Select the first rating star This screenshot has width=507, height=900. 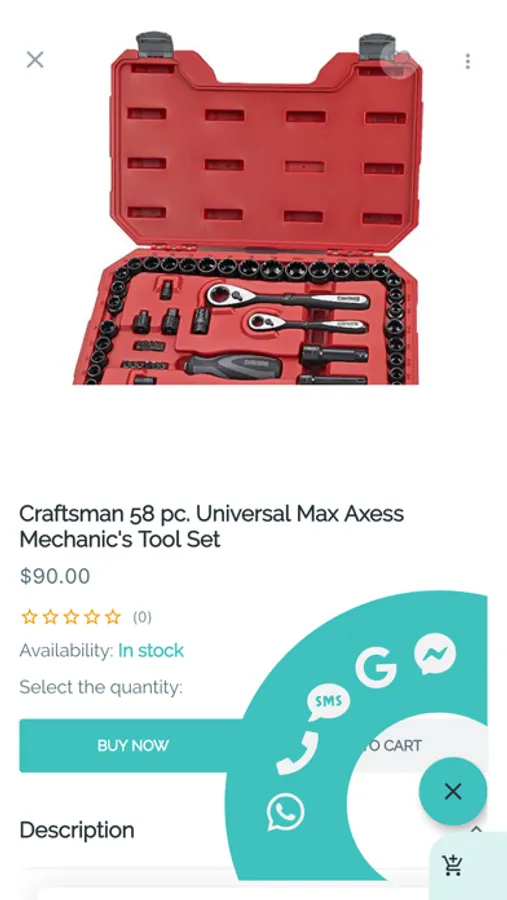coord(29,617)
